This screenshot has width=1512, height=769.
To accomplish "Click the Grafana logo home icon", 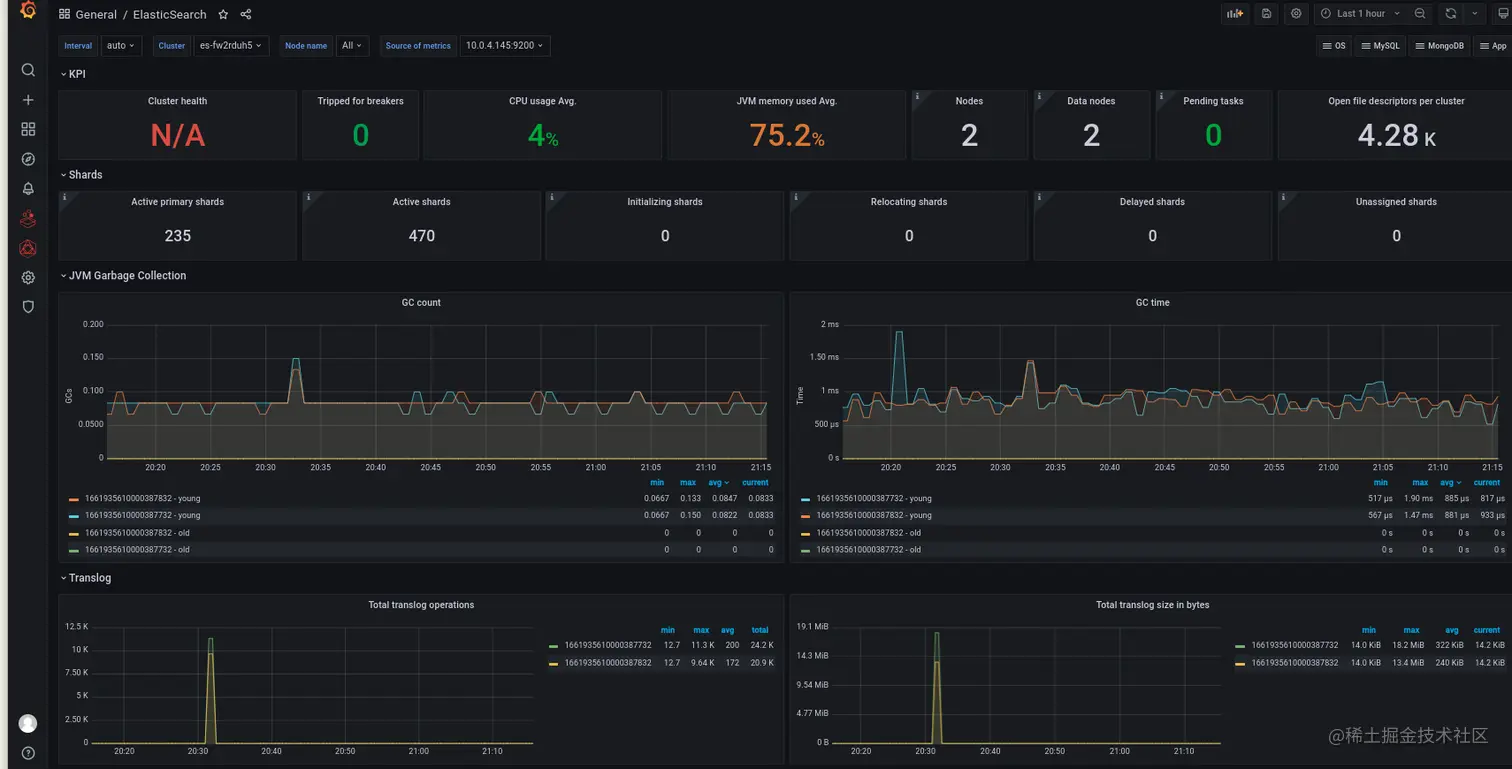I will (28, 11).
